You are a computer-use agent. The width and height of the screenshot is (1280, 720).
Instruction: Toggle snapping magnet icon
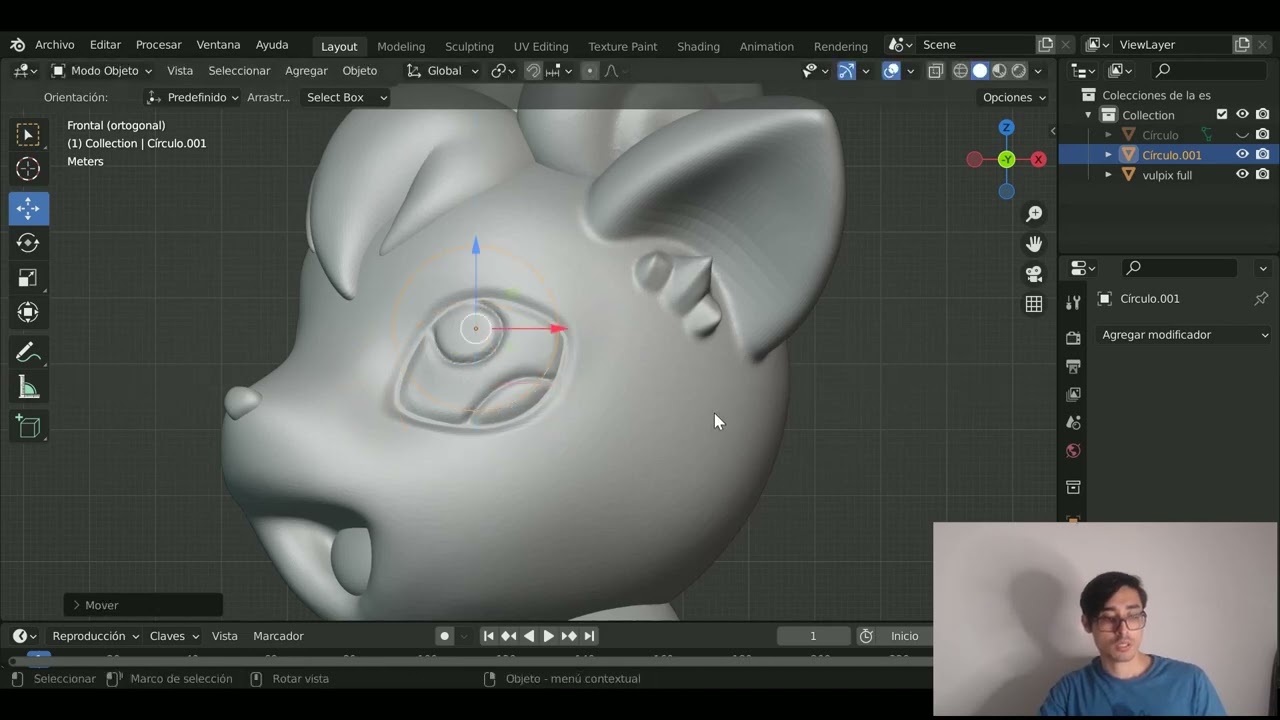click(x=533, y=71)
